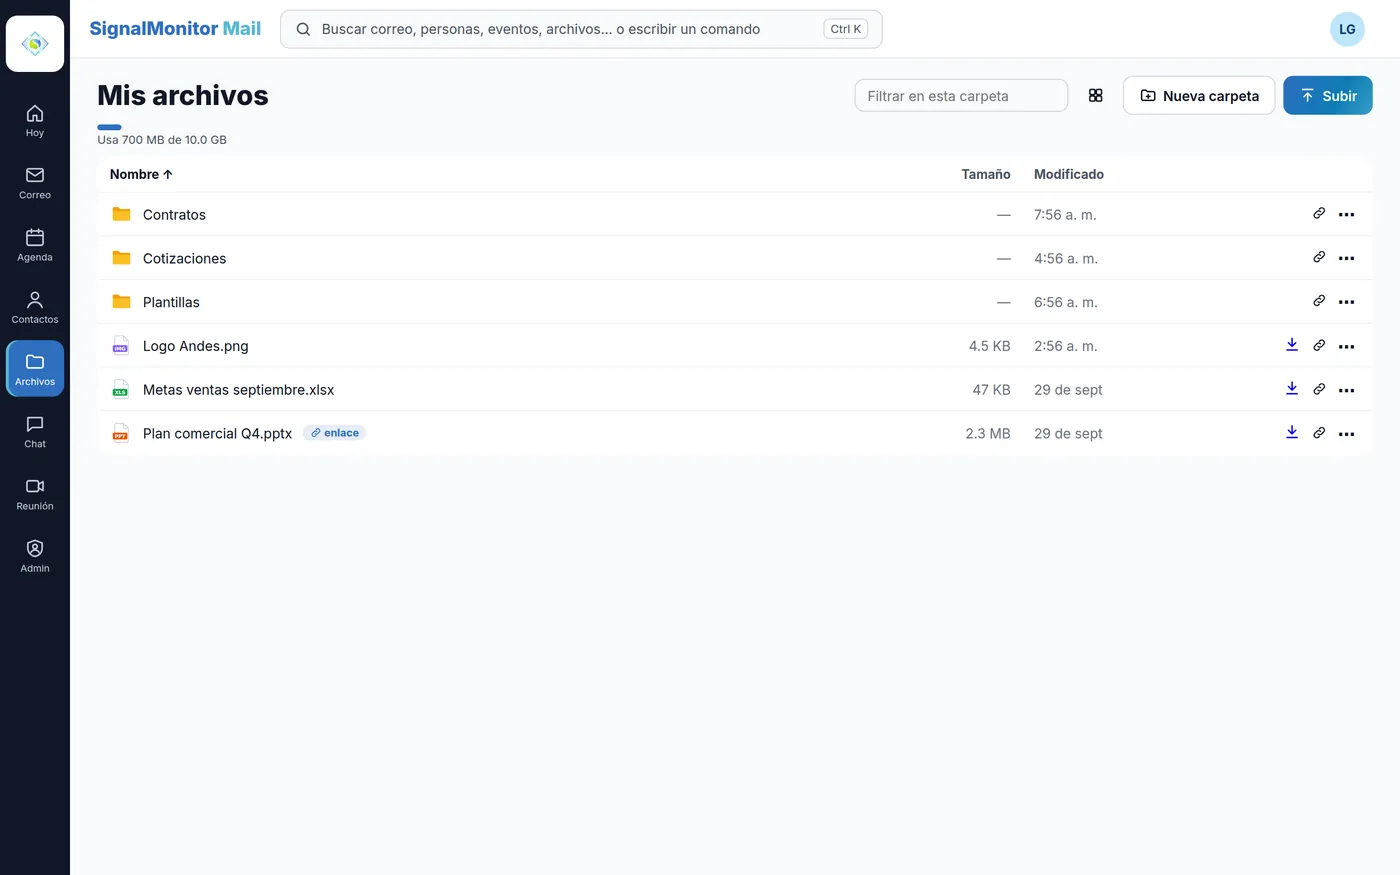Open more options for Cotizaciones

coord(1347,259)
